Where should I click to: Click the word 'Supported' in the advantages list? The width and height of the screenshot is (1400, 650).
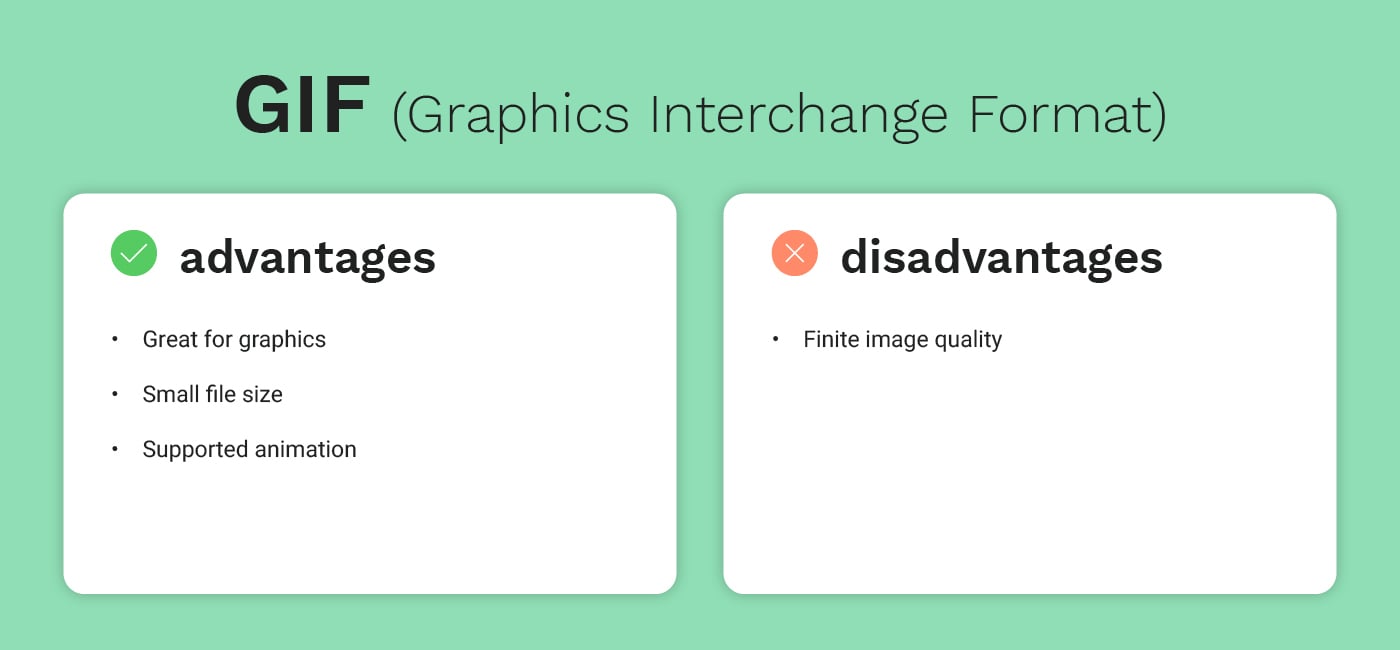point(189,450)
